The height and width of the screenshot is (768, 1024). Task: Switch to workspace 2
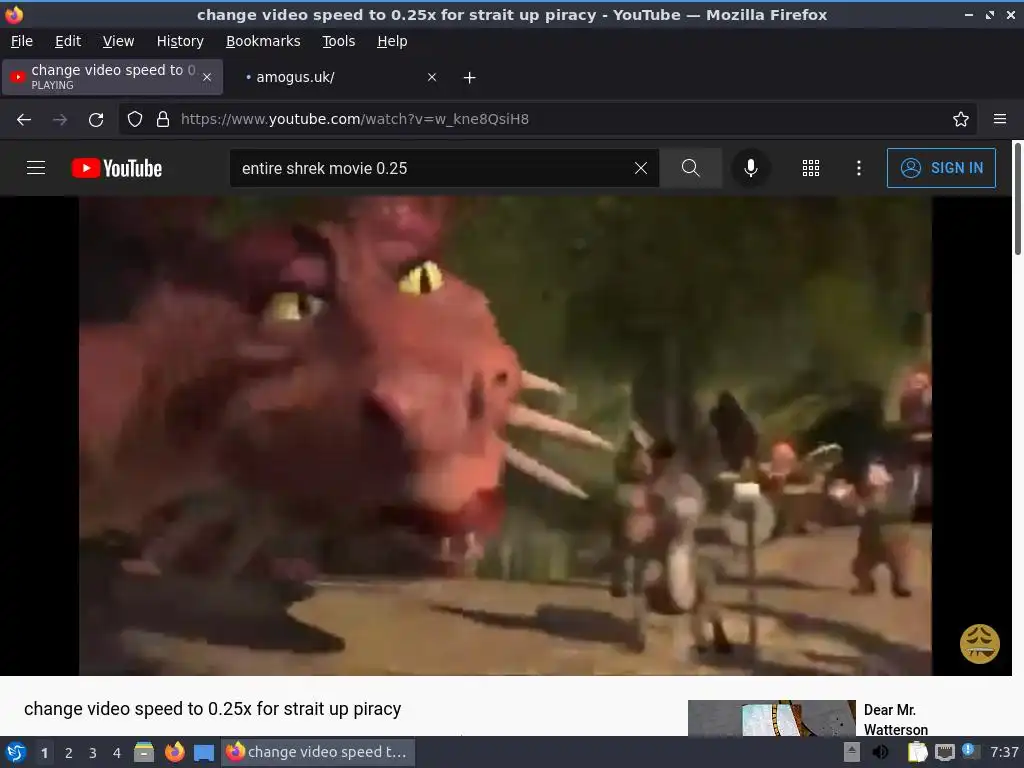click(69, 753)
